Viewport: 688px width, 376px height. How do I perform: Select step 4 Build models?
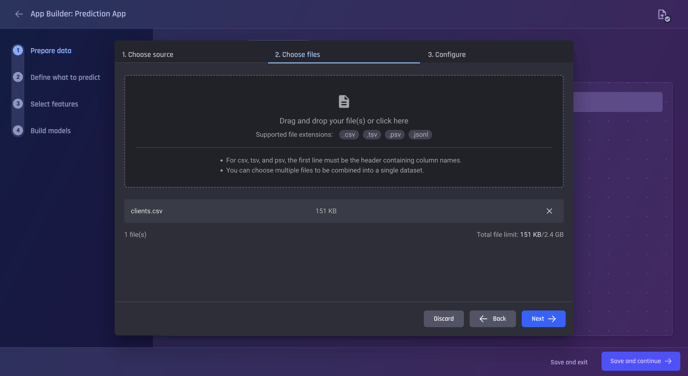50,131
